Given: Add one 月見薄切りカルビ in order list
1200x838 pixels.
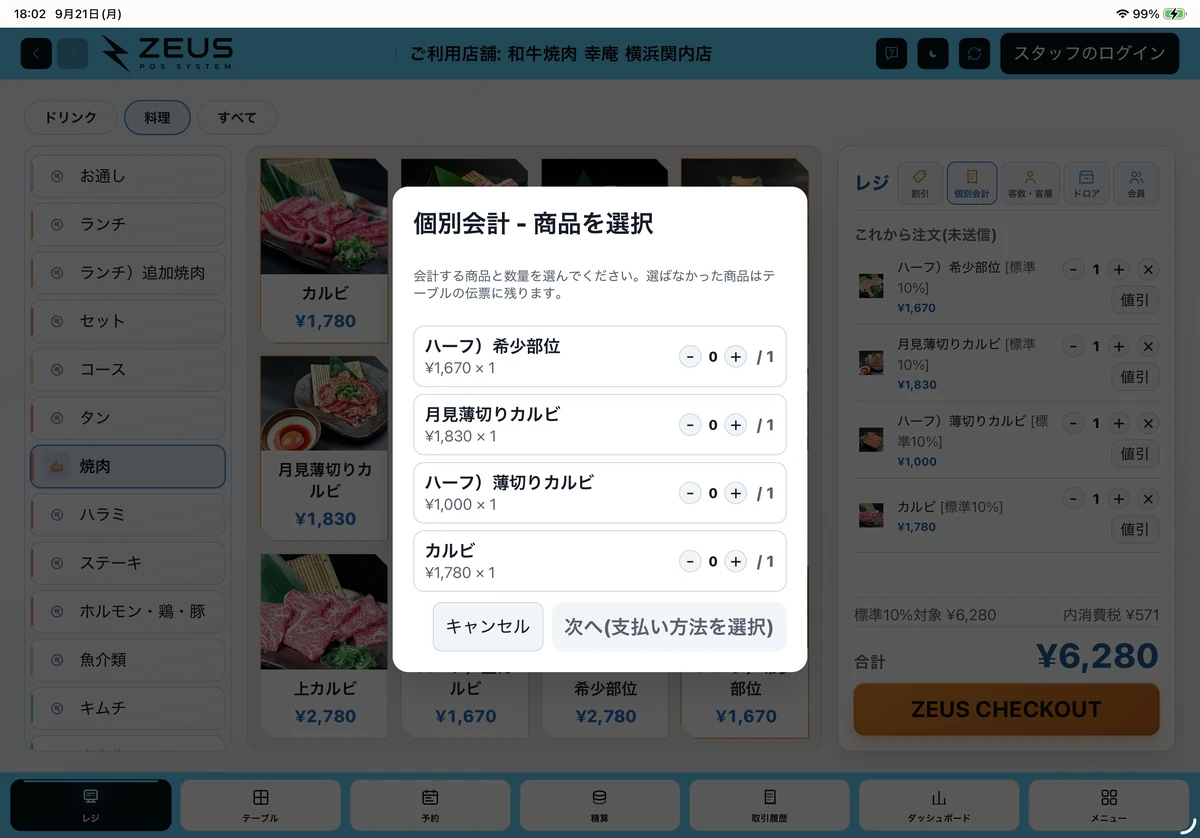Looking at the screenshot, I should [x=1119, y=346].
